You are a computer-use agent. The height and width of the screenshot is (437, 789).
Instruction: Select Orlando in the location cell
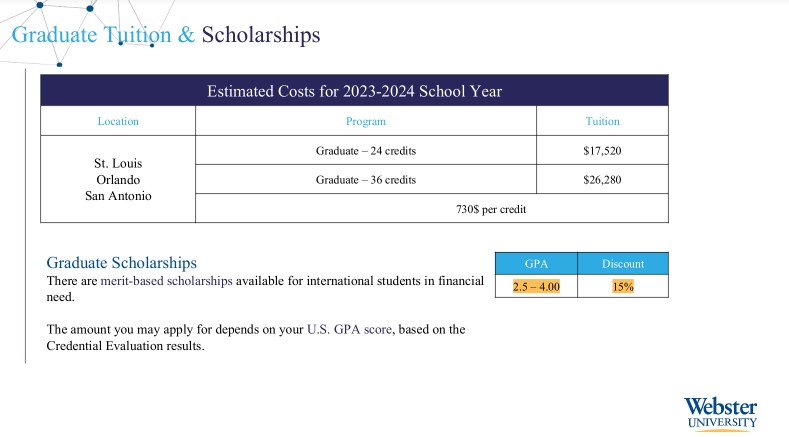[118, 179]
